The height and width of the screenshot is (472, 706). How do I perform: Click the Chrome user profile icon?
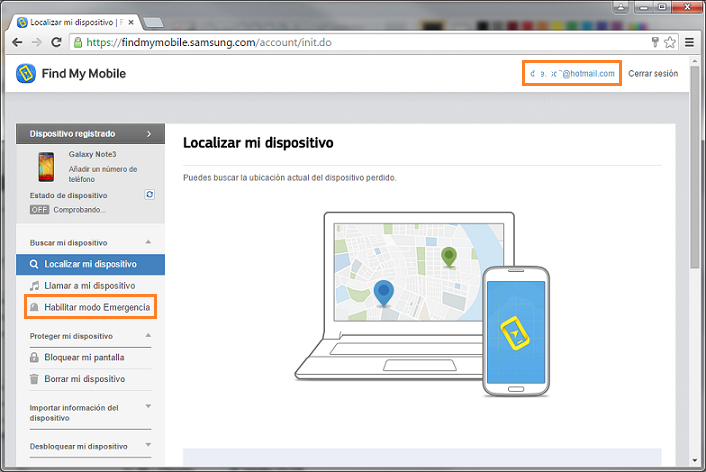point(621,7)
